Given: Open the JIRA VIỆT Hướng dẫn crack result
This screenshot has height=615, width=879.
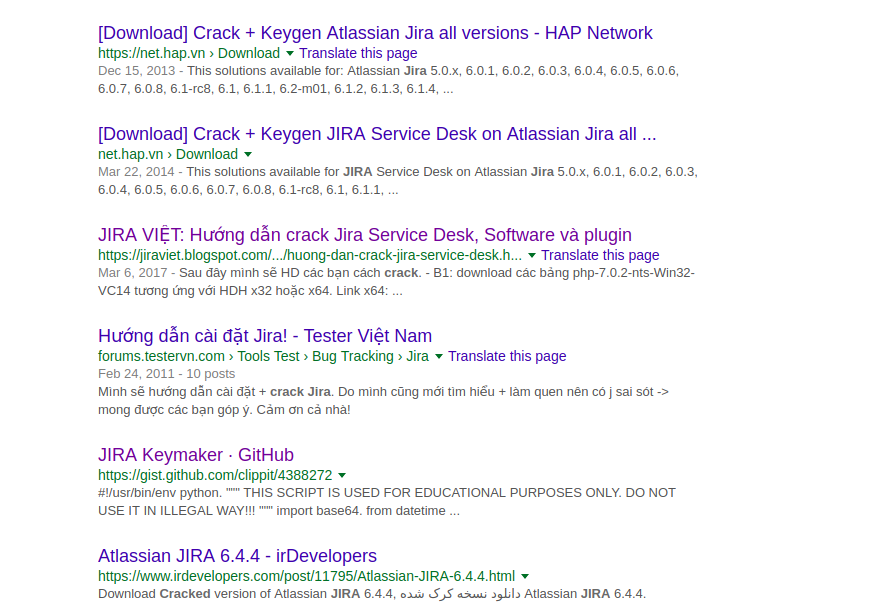Looking at the screenshot, I should click(x=365, y=235).
